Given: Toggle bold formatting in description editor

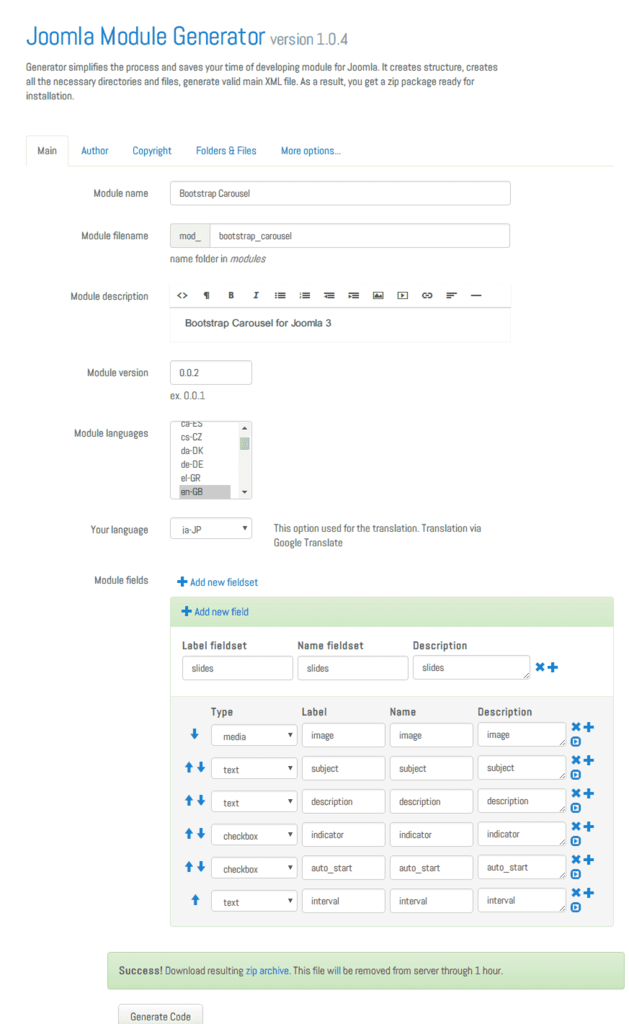Looking at the screenshot, I should pos(231,295).
